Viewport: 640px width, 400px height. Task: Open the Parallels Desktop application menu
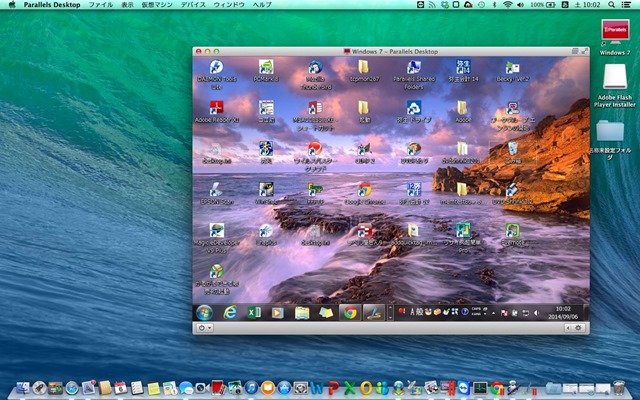[x=52, y=4]
